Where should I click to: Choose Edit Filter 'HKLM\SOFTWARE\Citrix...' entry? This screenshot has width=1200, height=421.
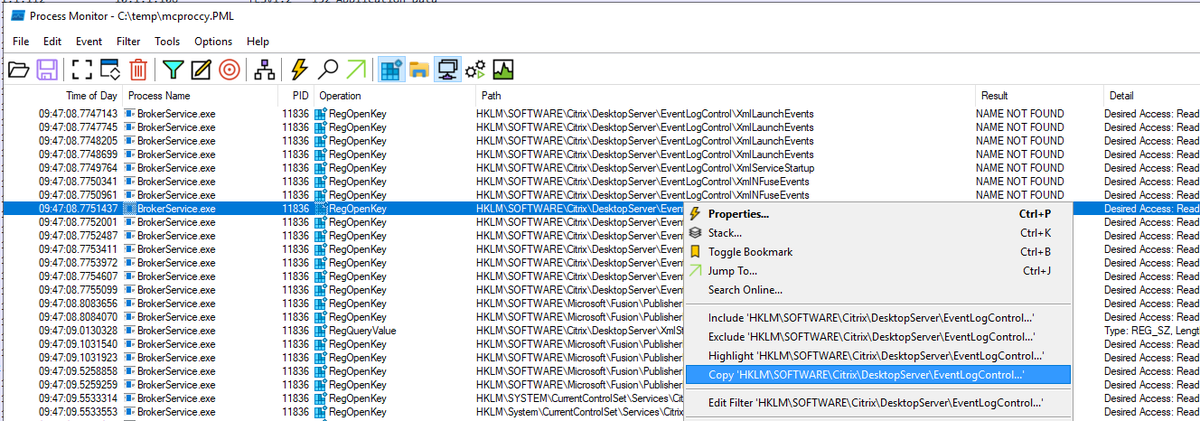[x=877, y=403]
